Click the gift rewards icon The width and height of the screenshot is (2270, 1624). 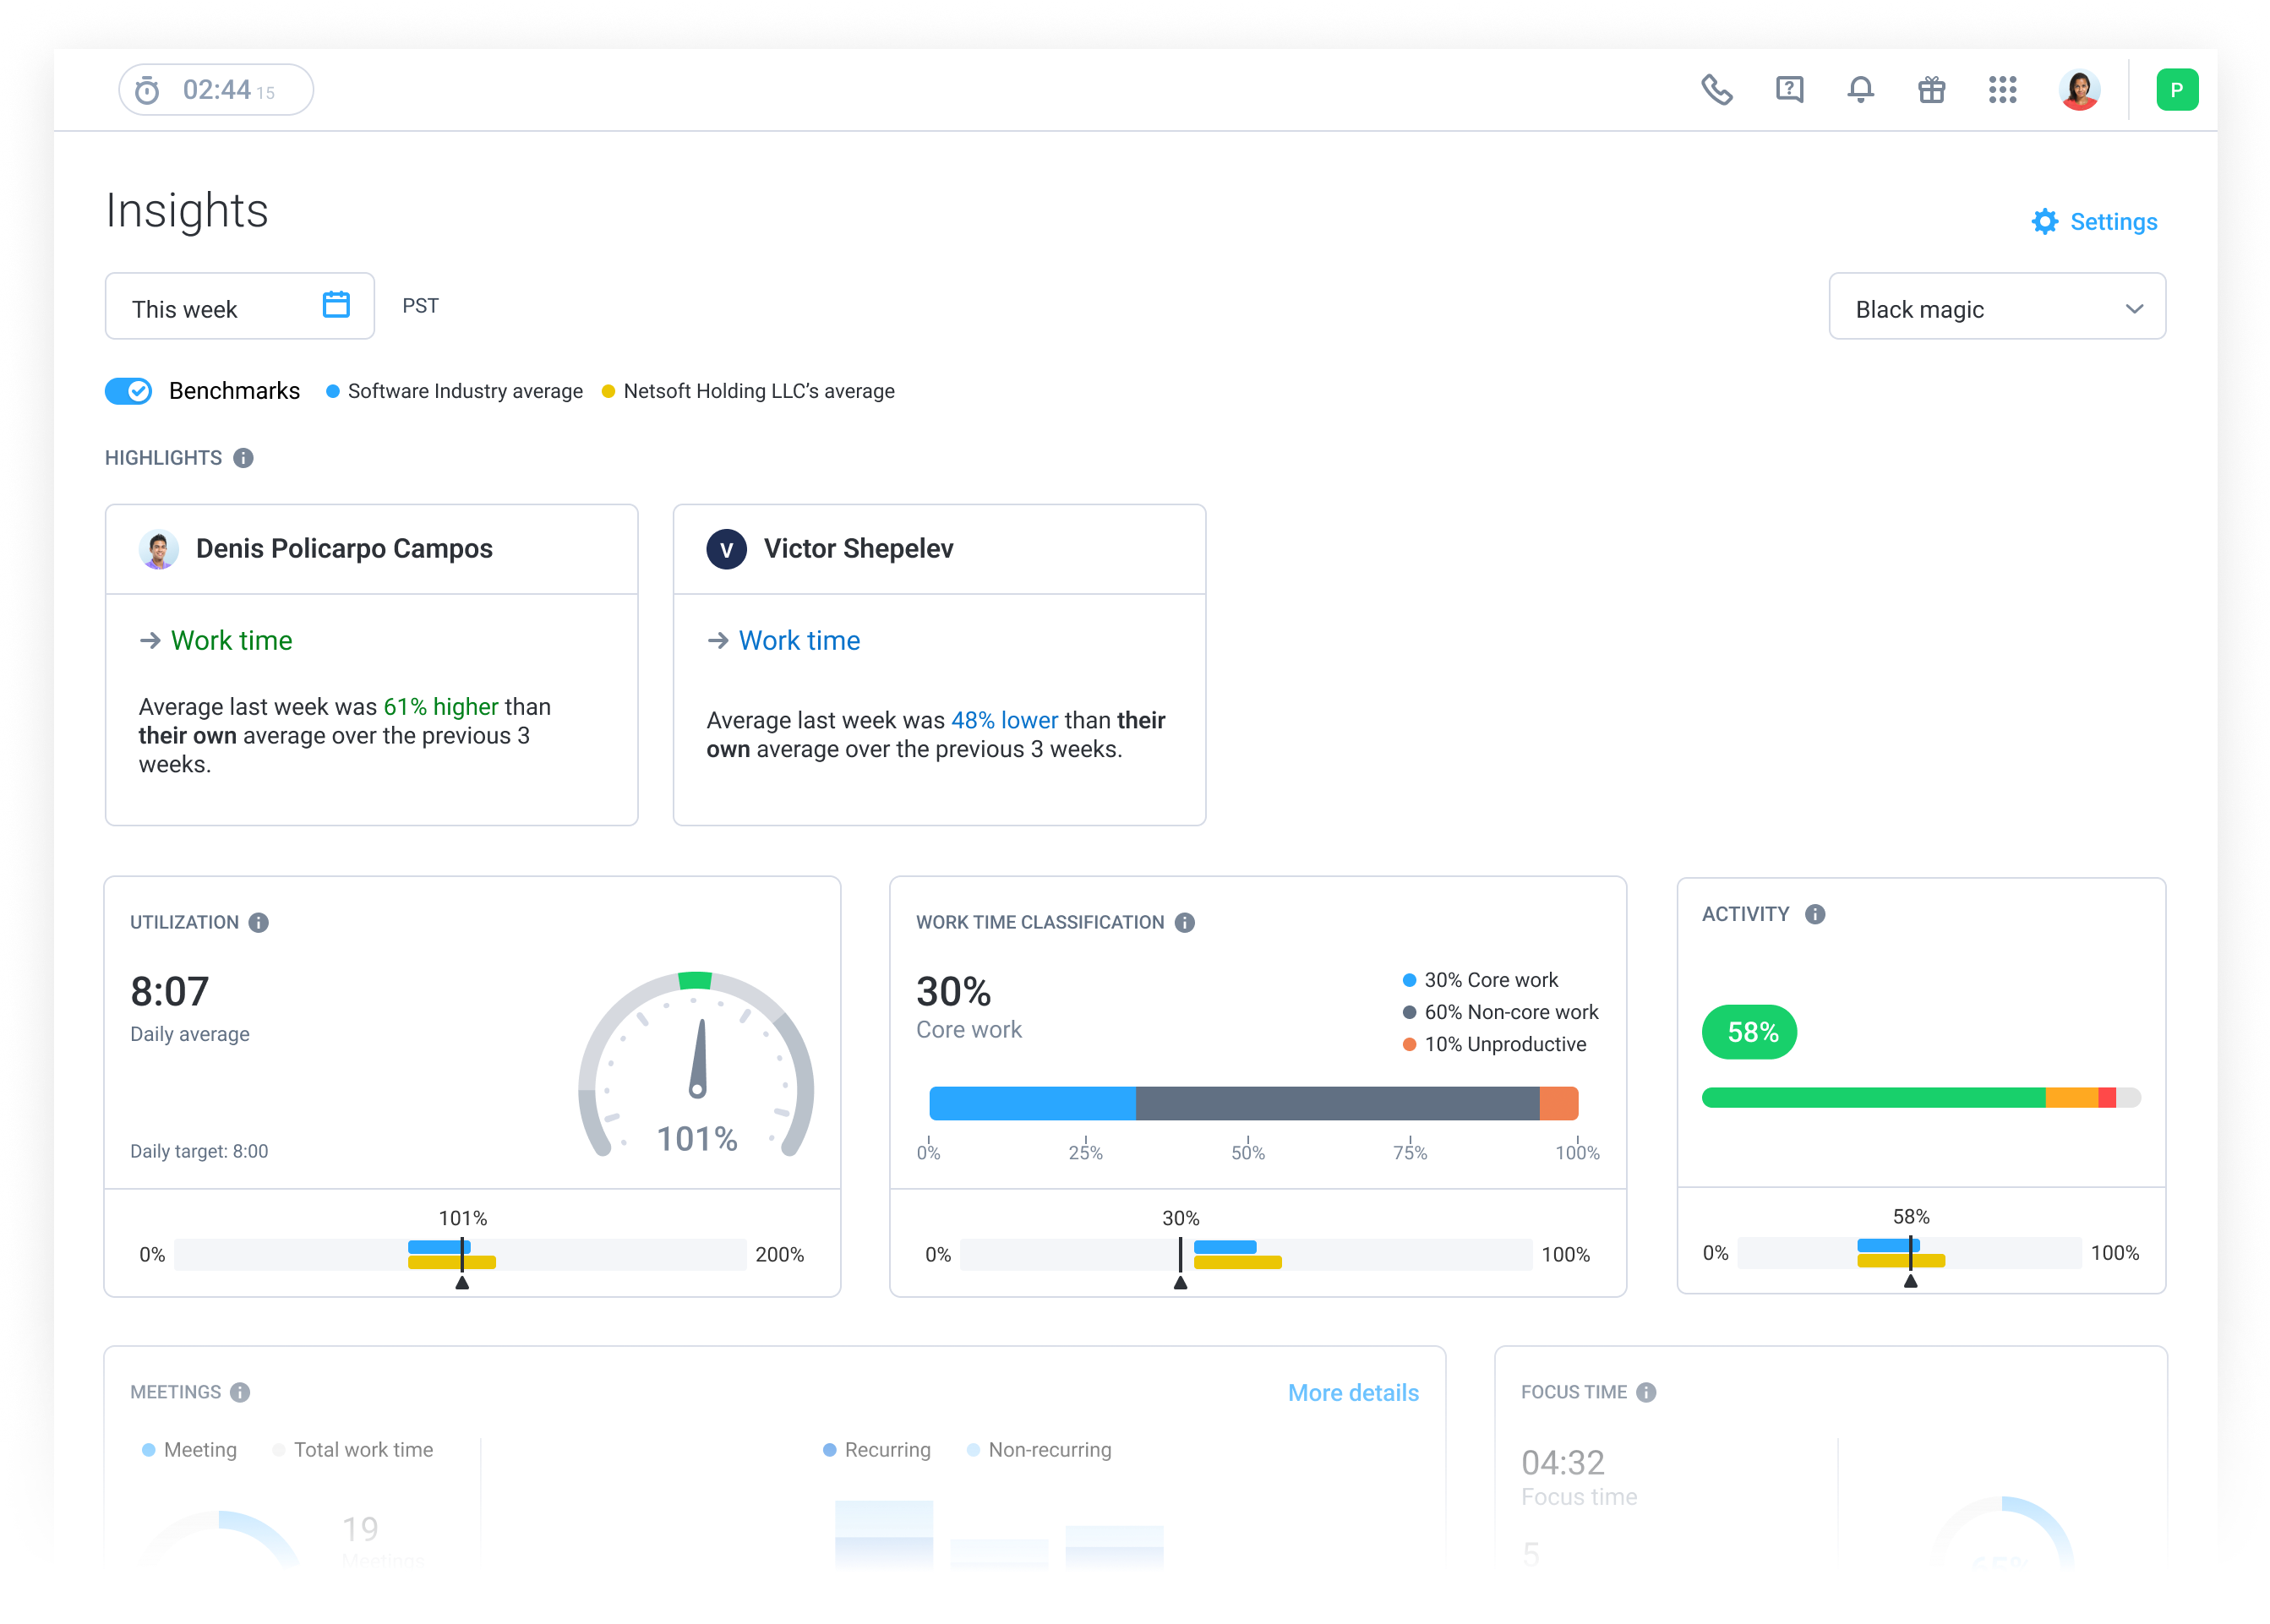pyautogui.click(x=1931, y=90)
